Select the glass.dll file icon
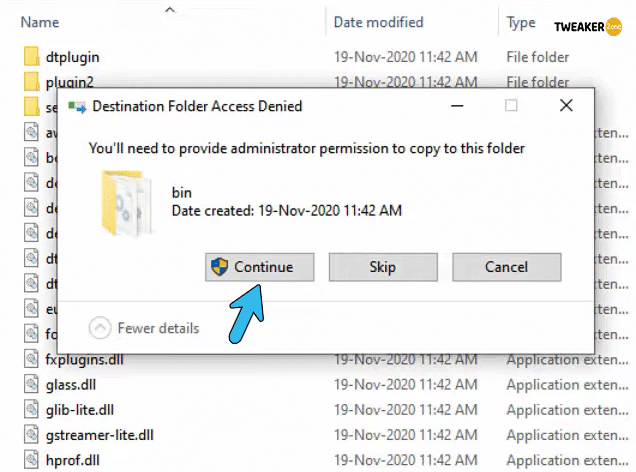636x472 pixels. pyautogui.click(x=31, y=384)
